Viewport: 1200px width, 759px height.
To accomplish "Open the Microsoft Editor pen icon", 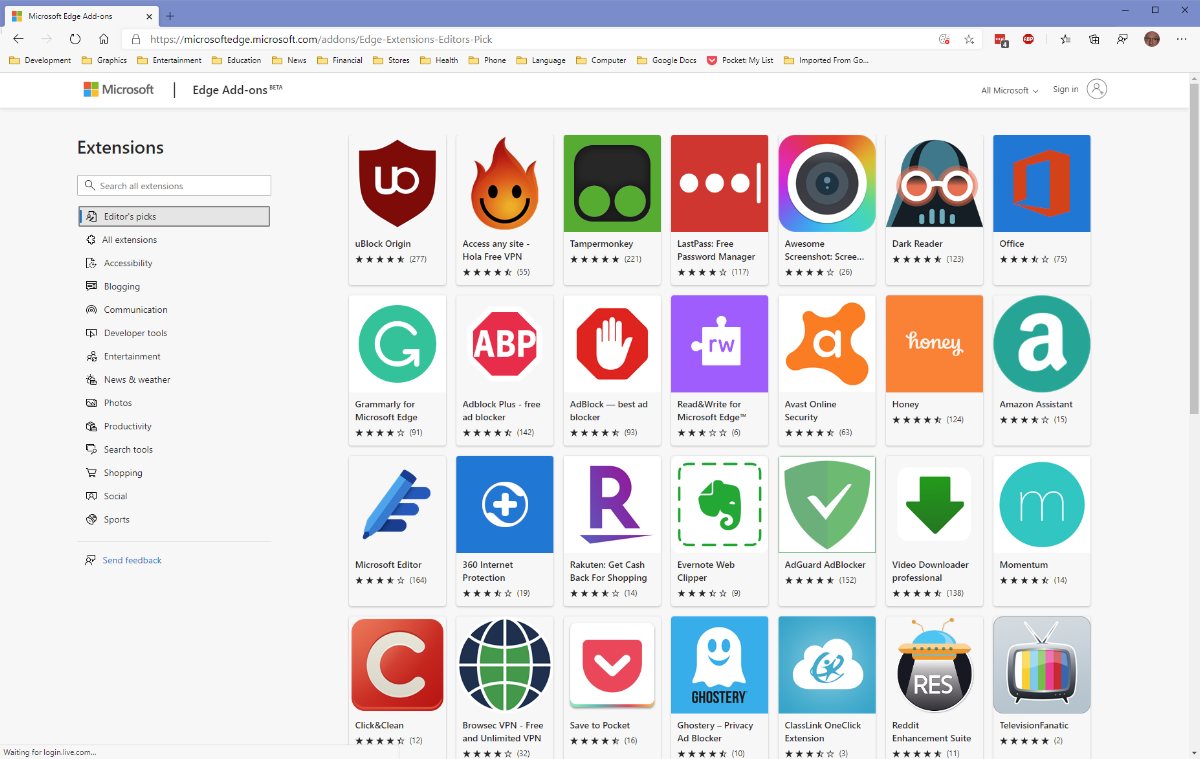I will pyautogui.click(x=397, y=505).
